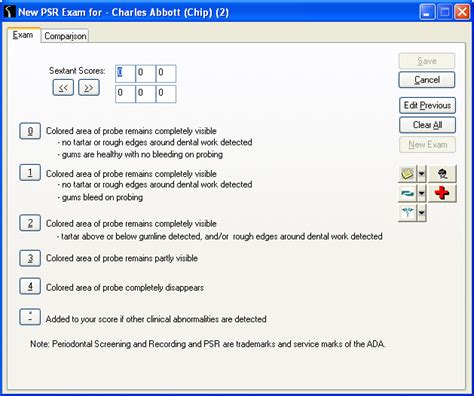Click 'gums are healthy with no bleeding' text

click(142, 155)
